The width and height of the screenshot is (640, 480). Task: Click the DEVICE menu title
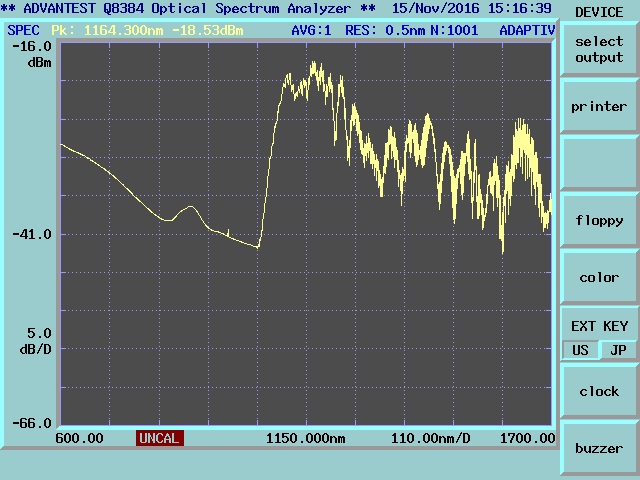[x=599, y=12]
